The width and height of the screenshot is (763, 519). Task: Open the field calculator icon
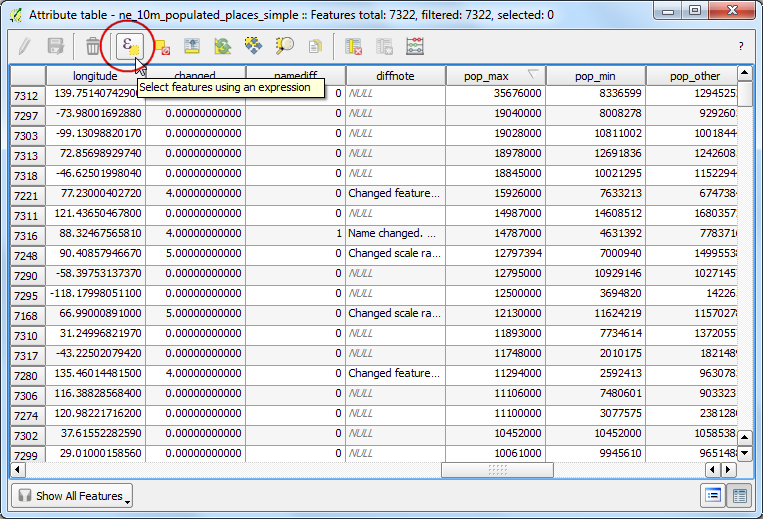(x=415, y=47)
